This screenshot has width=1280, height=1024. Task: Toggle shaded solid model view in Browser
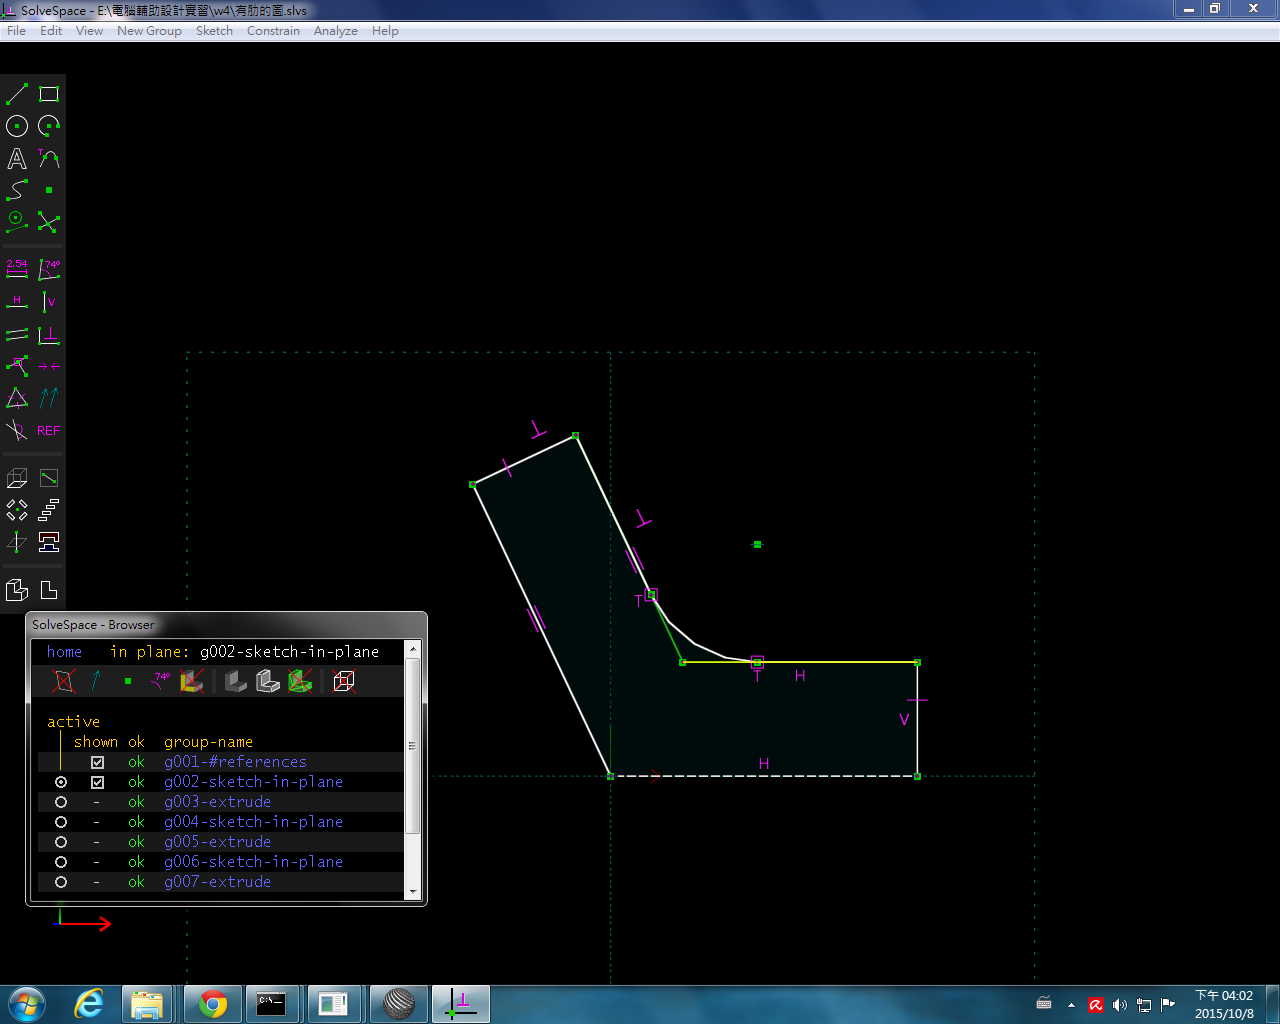click(x=236, y=681)
